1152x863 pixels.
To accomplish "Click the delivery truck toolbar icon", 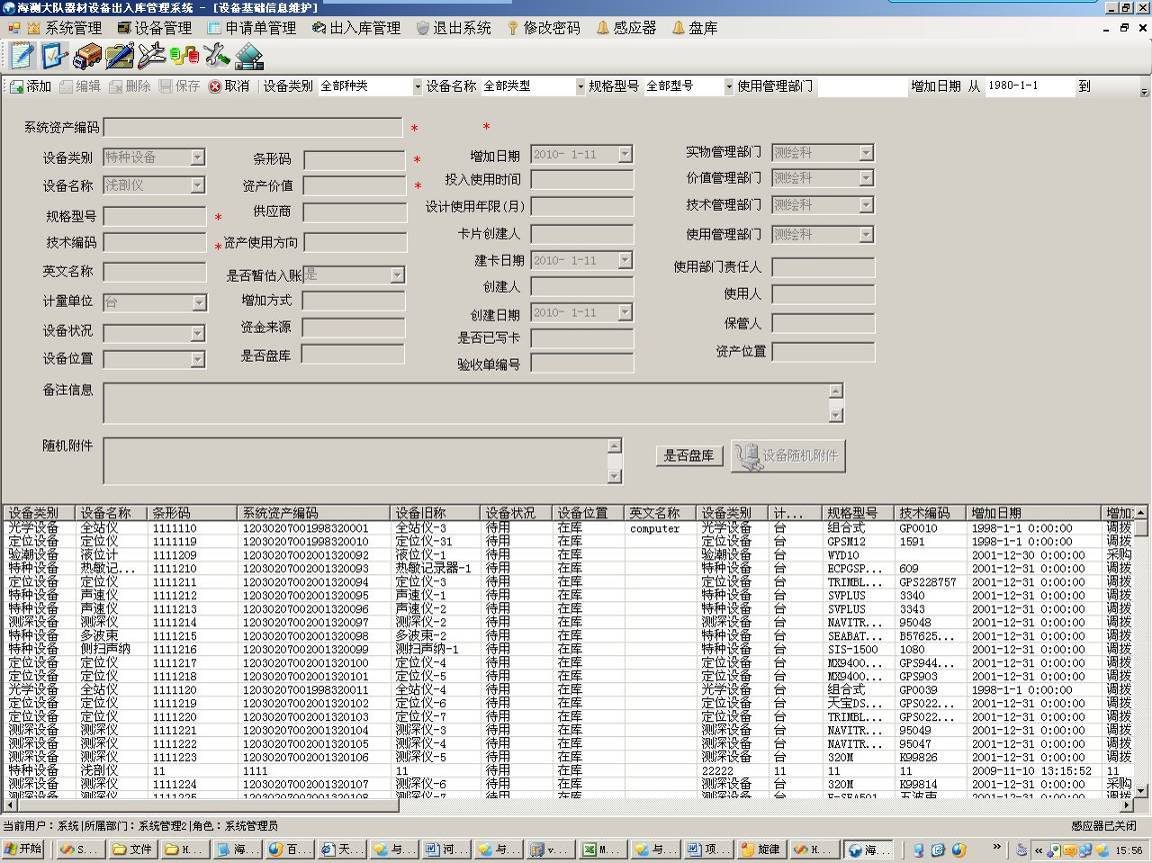I will pyautogui.click(x=87, y=55).
